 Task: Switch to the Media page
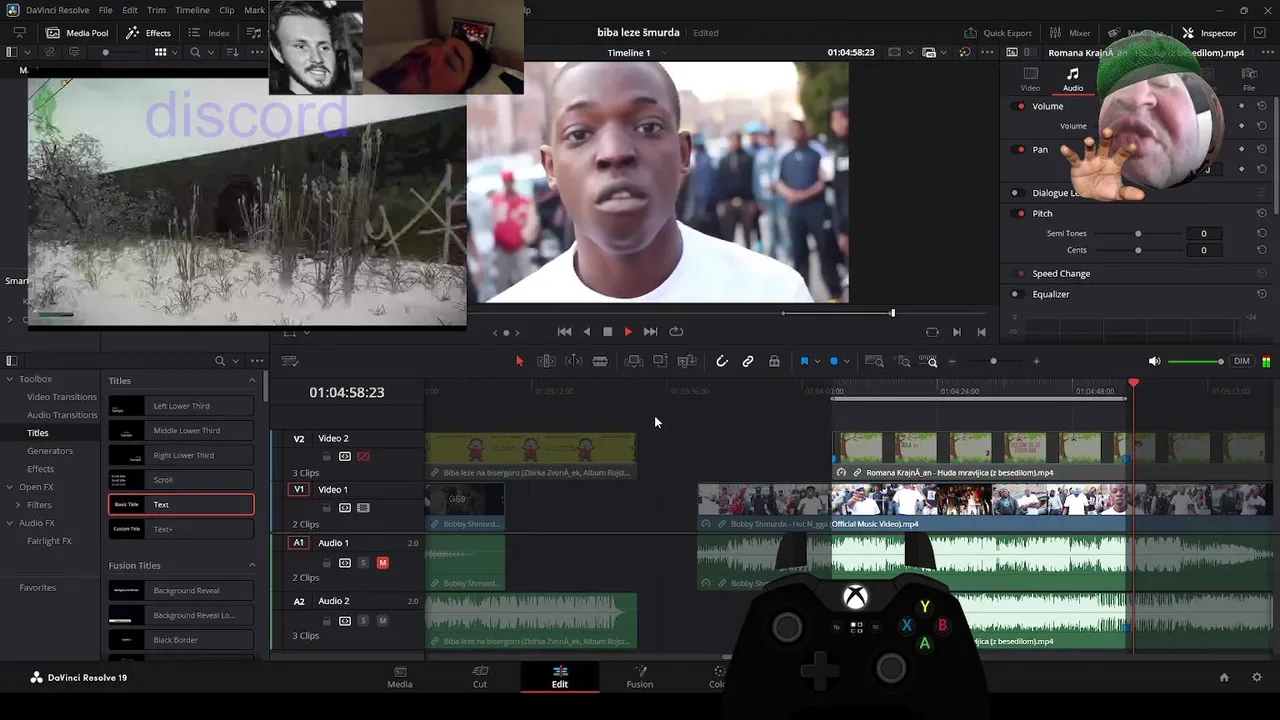point(400,677)
